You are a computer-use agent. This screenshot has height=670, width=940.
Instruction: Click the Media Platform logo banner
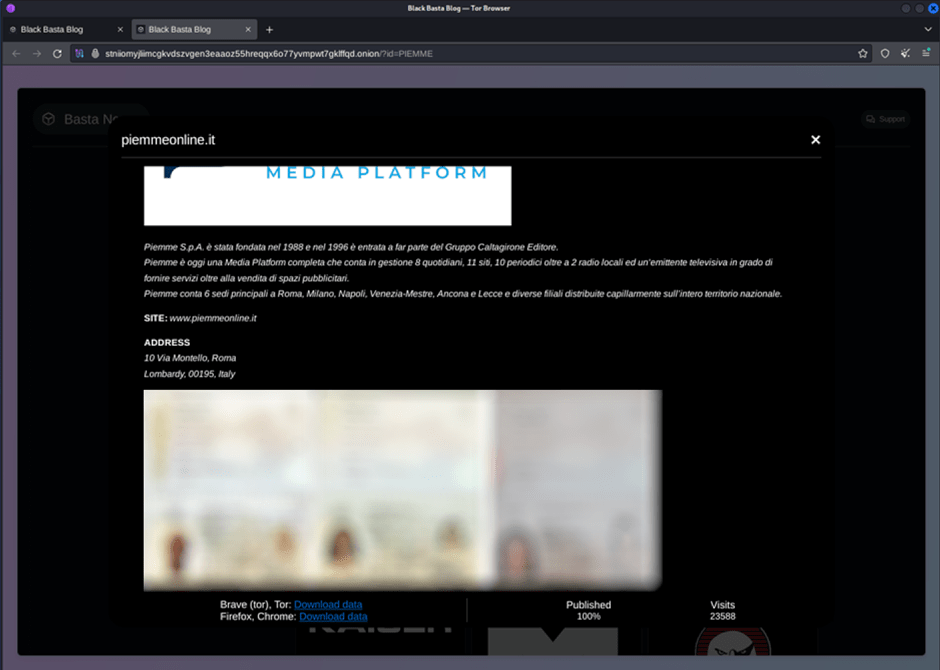(x=327, y=195)
